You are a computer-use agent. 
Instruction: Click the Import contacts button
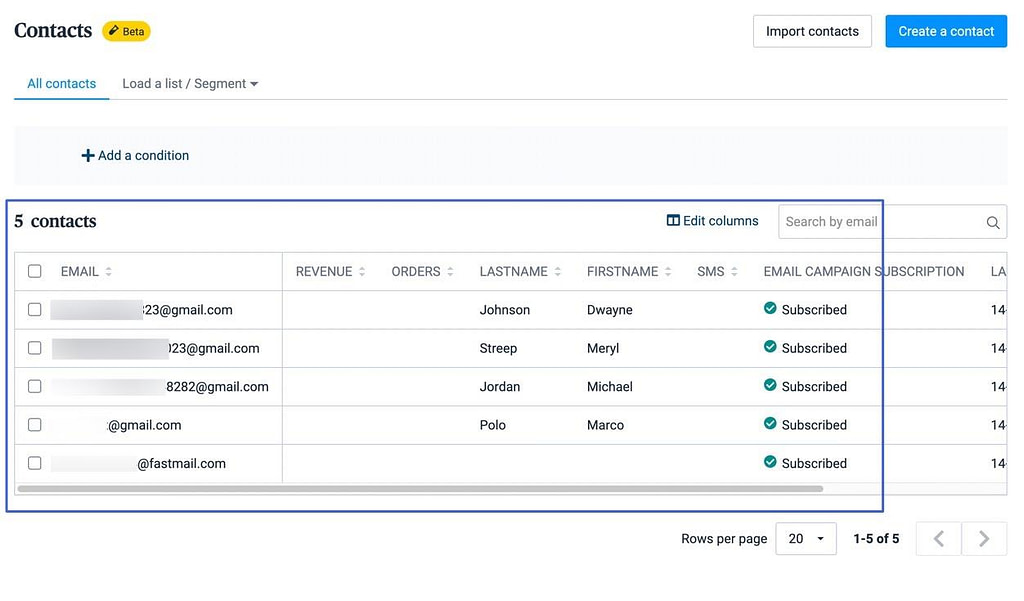click(812, 31)
